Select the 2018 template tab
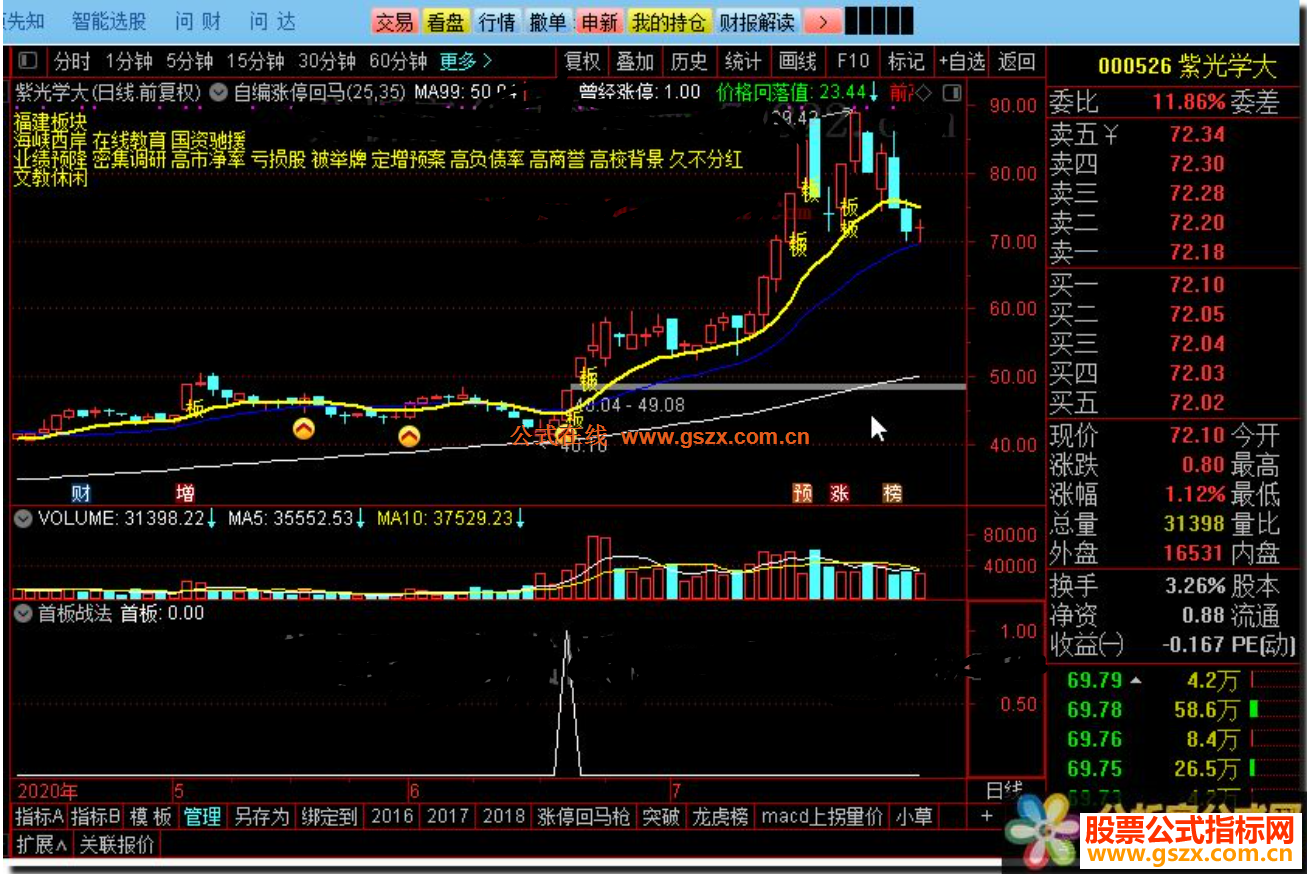This screenshot has width=1307, height=874. pyautogui.click(x=504, y=817)
